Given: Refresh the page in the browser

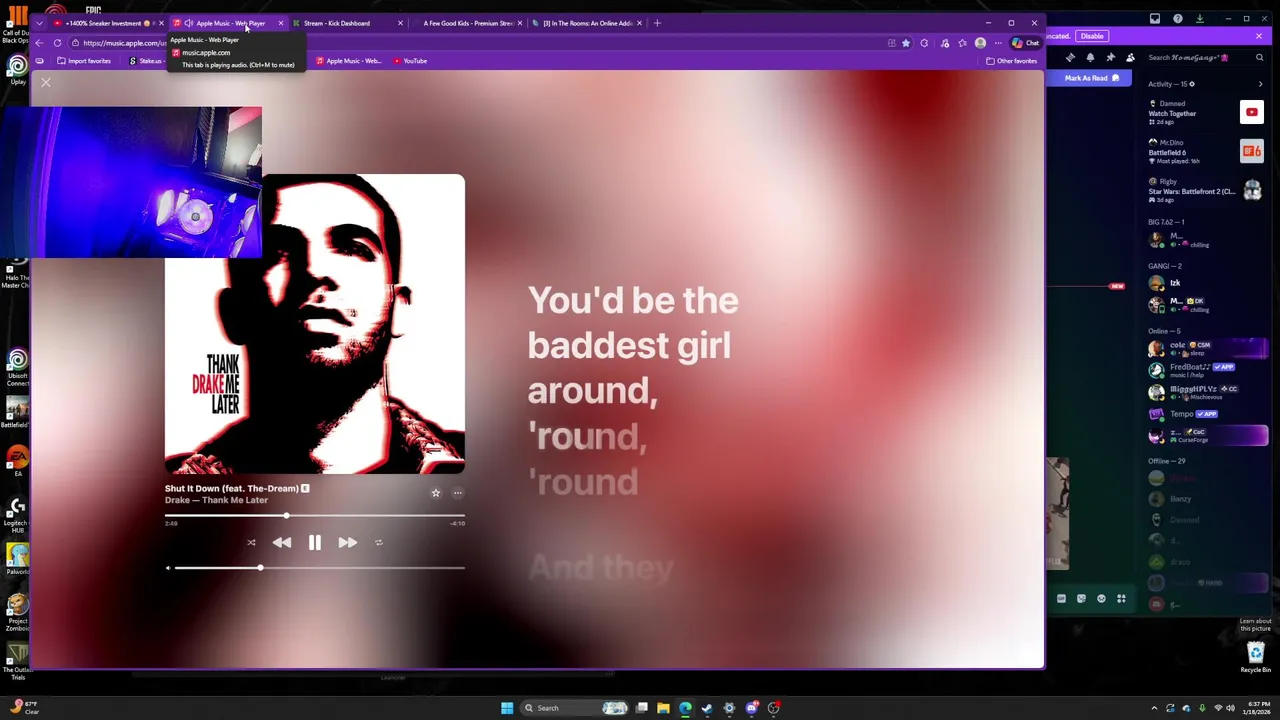Looking at the screenshot, I should tap(57, 43).
